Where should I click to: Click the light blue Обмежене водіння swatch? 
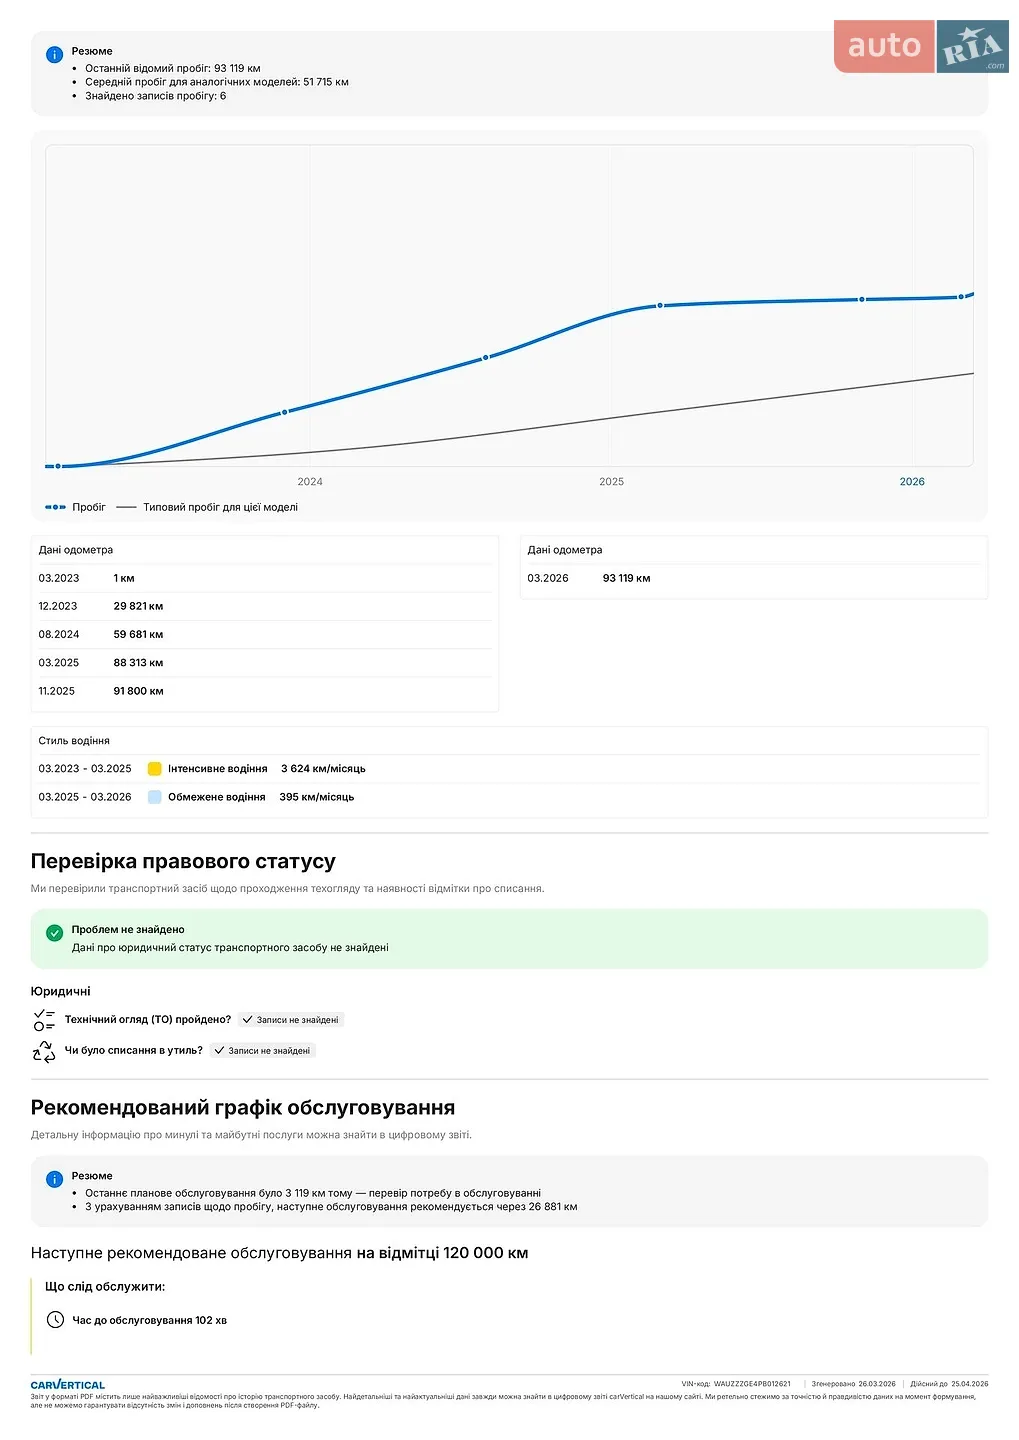pyautogui.click(x=155, y=797)
